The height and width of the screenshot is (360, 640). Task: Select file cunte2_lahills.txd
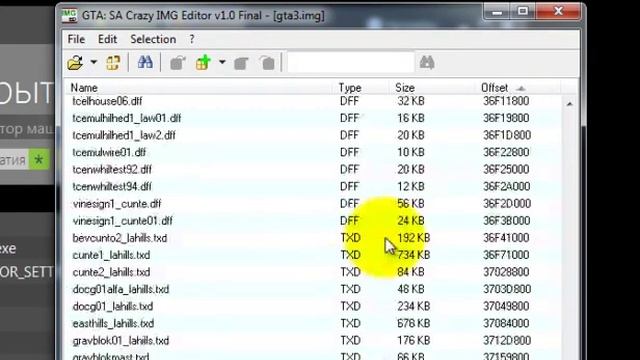click(111, 272)
